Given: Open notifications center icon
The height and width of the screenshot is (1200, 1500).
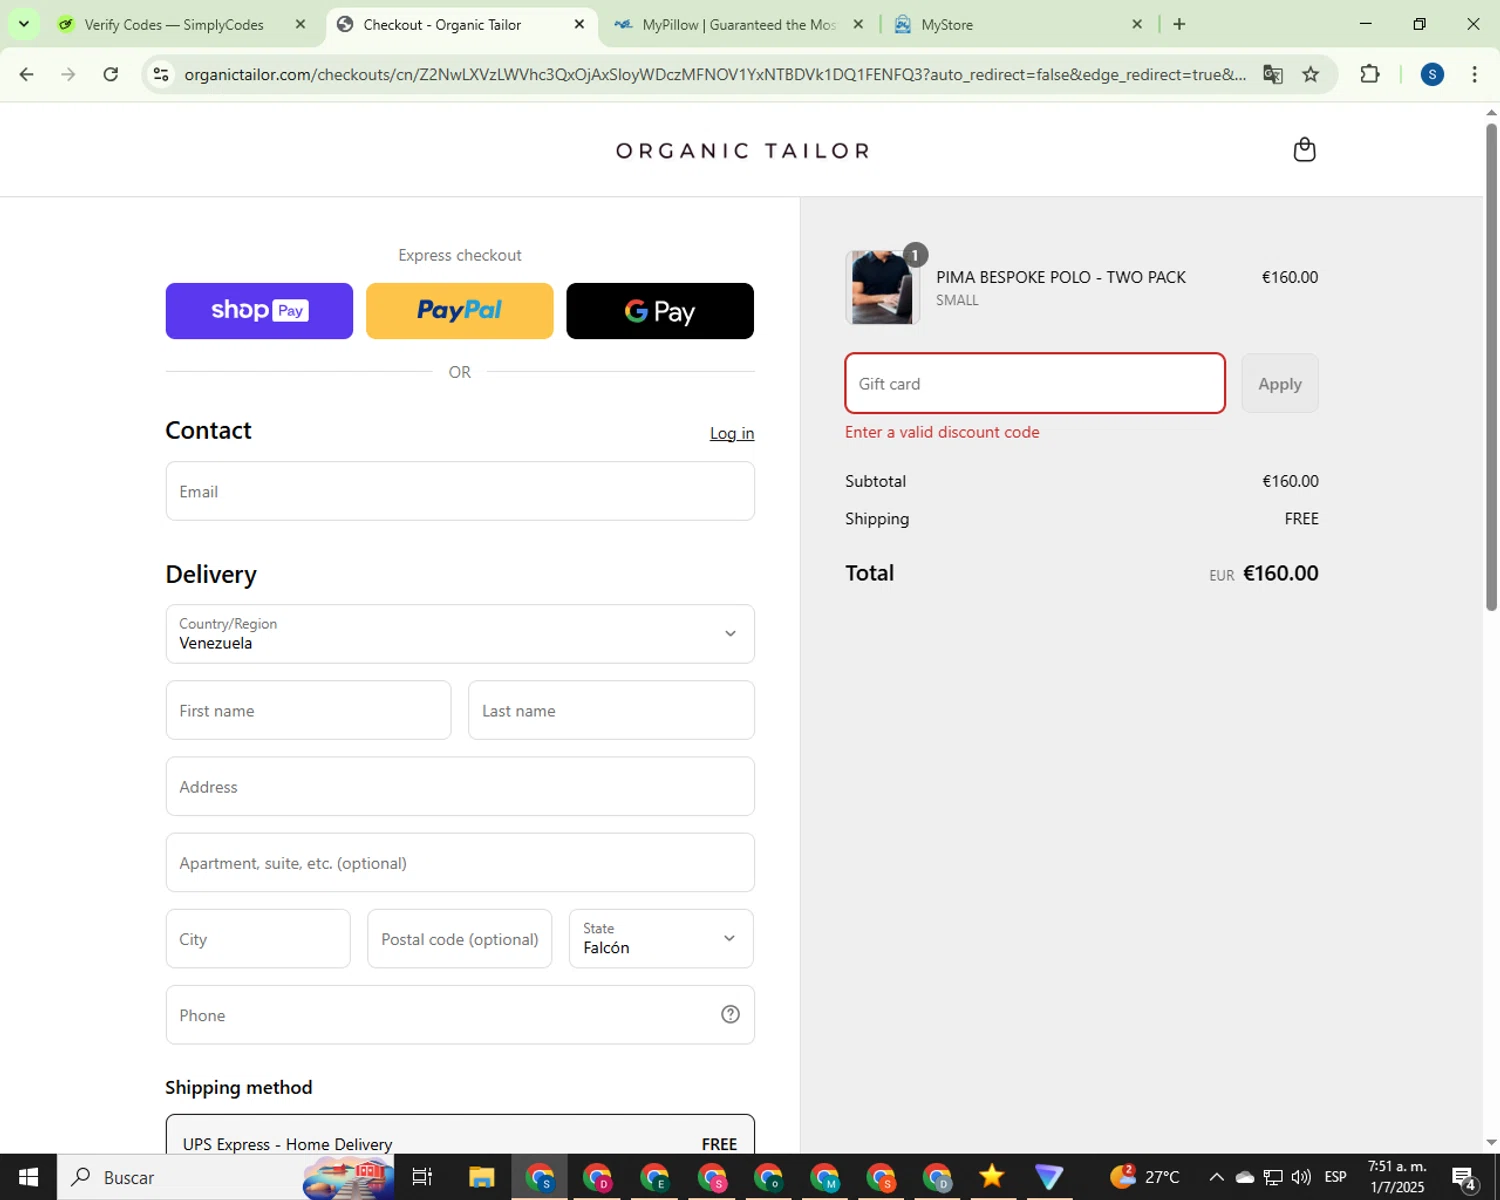Looking at the screenshot, I should 1465,1177.
